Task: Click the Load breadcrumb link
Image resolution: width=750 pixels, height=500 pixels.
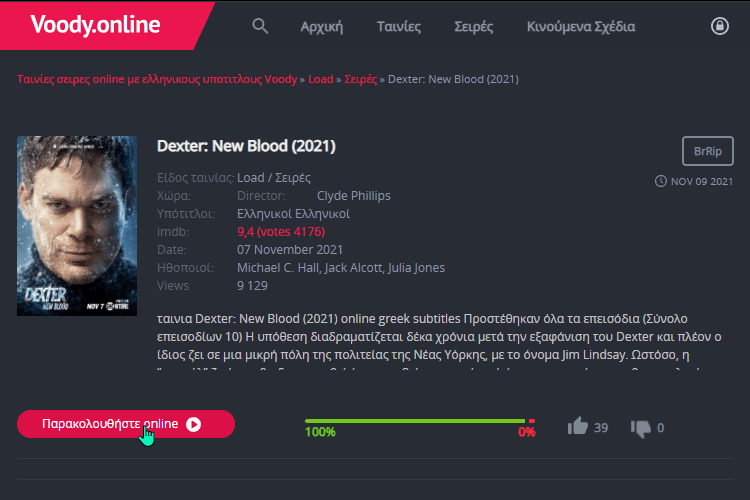Action: [320, 79]
